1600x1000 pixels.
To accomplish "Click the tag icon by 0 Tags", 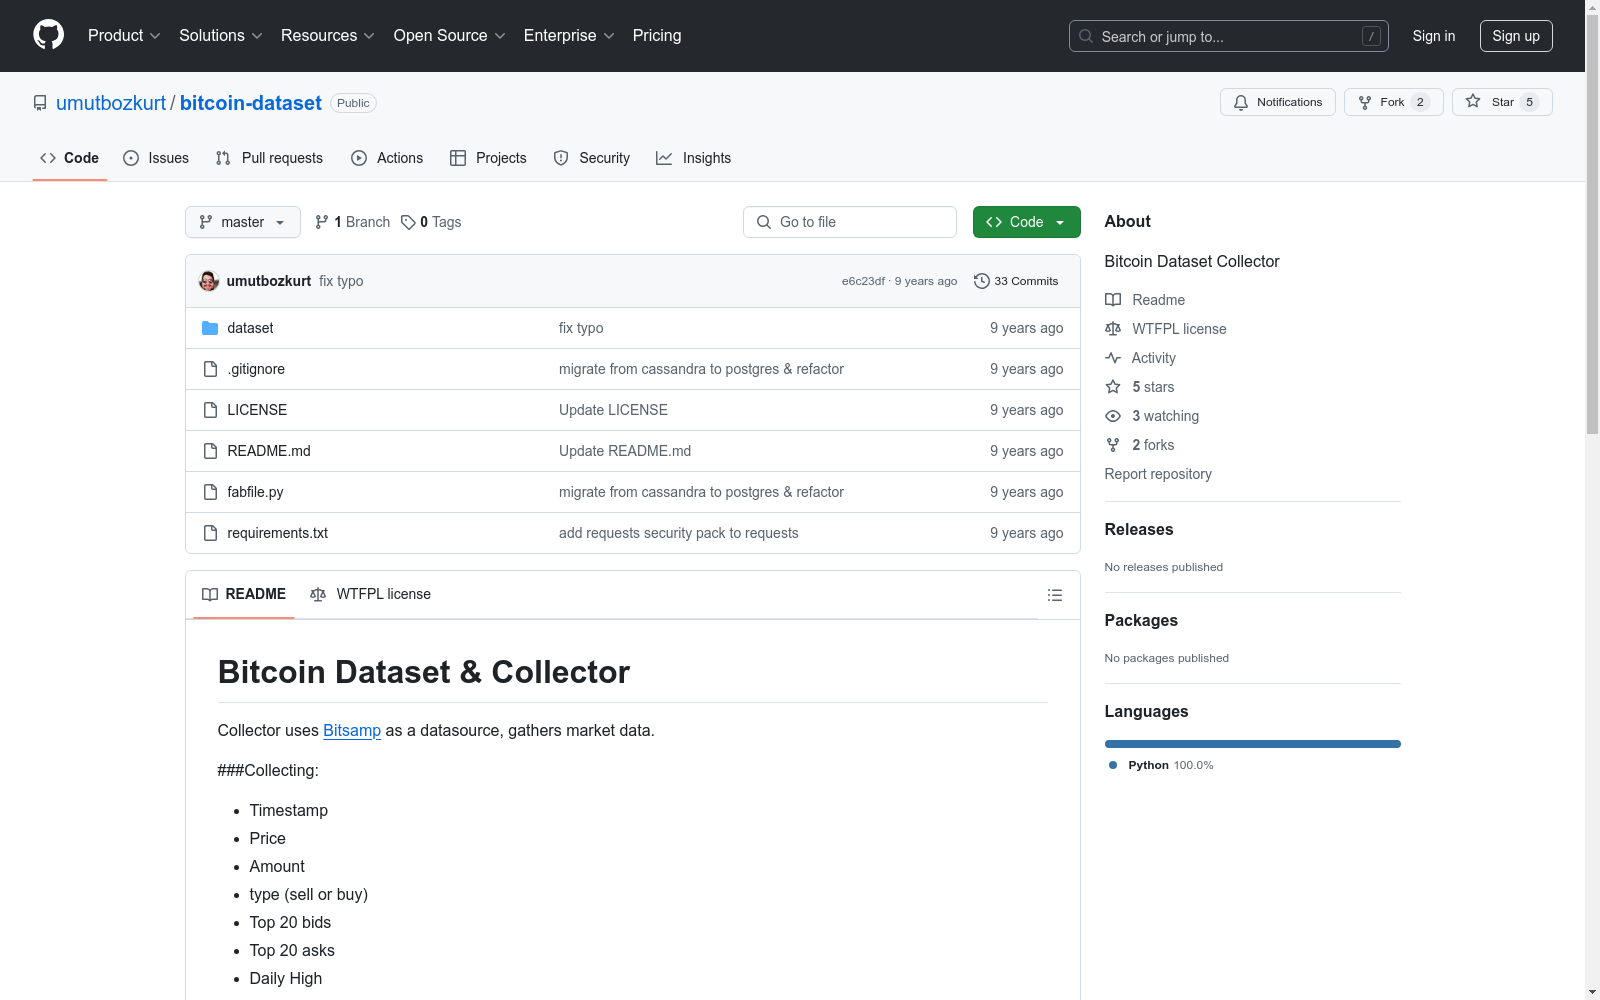I will pyautogui.click(x=408, y=222).
